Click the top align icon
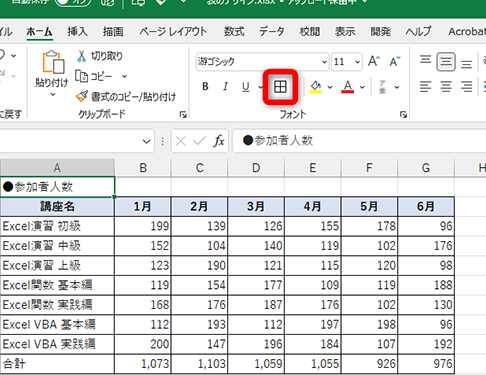Image resolution: width=486 pixels, height=375 pixels. pos(425,60)
